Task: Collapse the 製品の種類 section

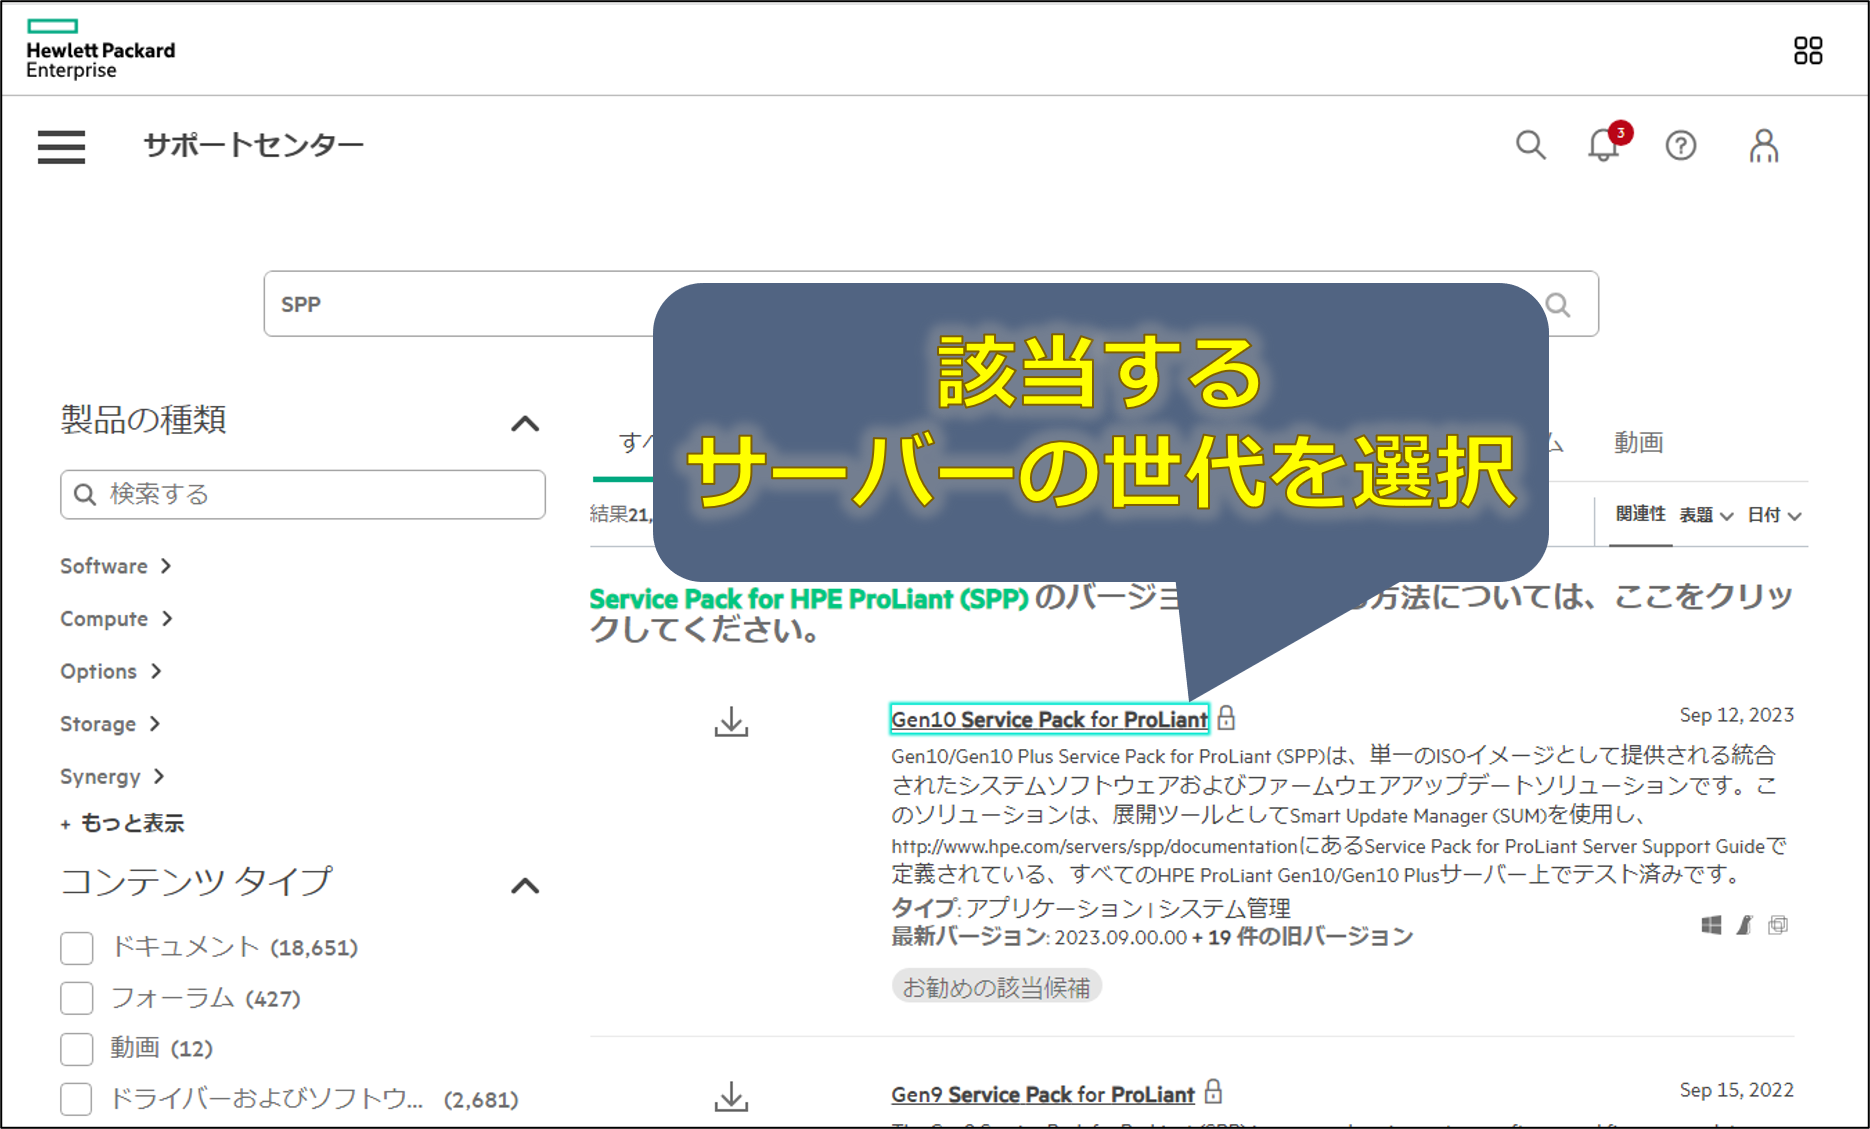Action: pyautogui.click(x=525, y=424)
